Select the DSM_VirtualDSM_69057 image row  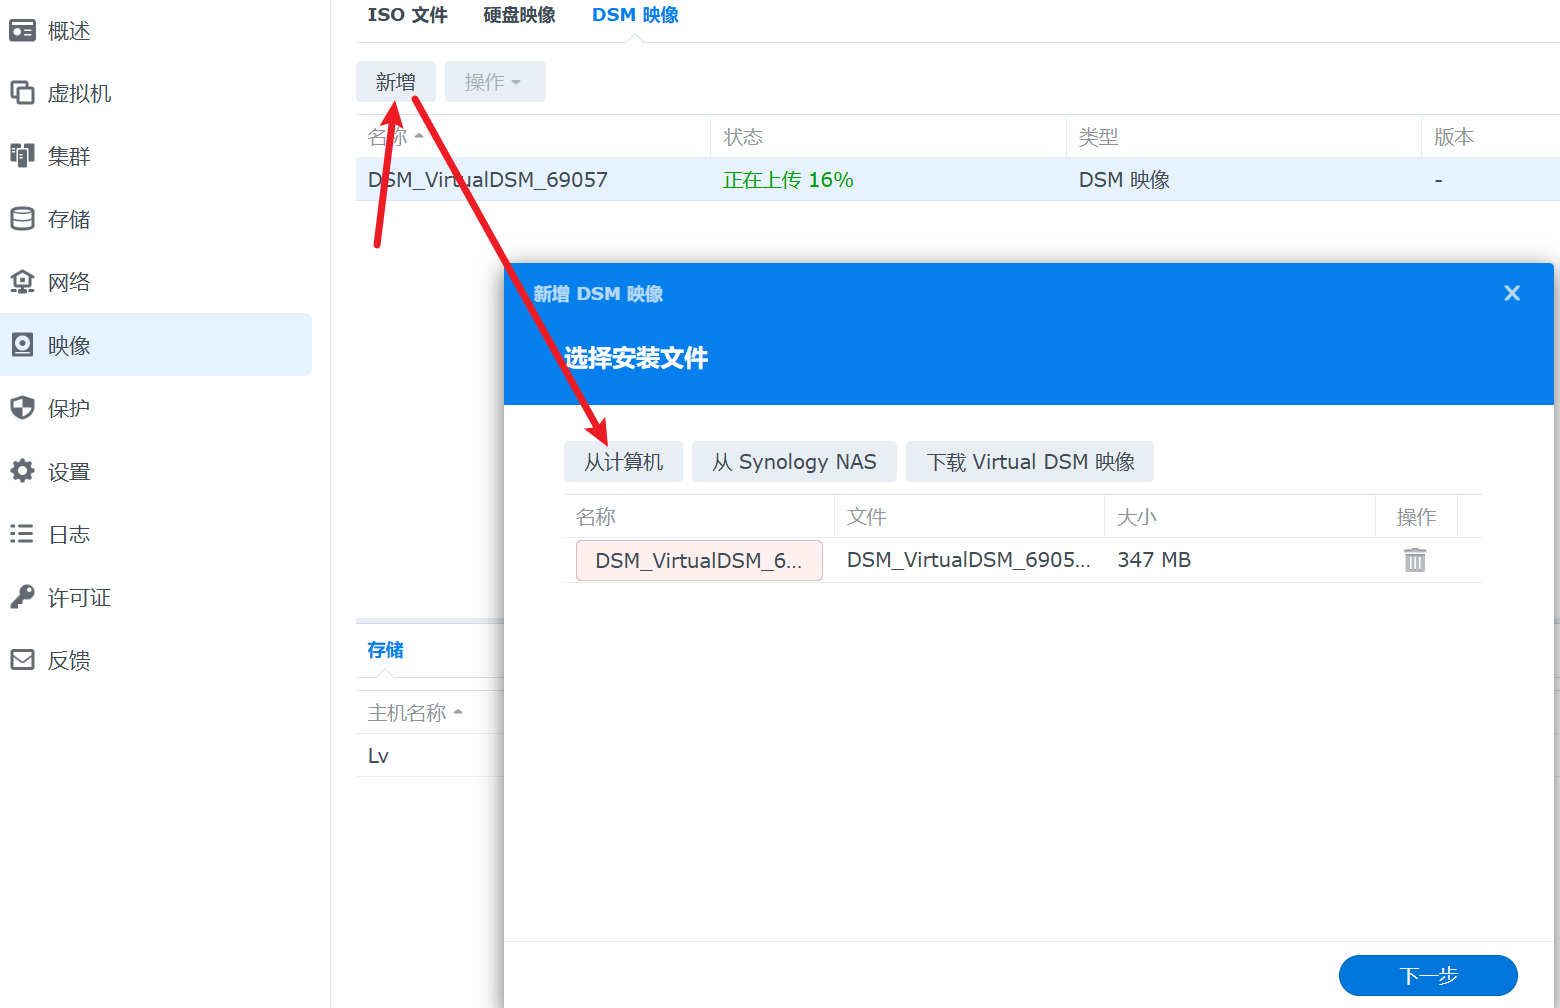[x=958, y=180]
